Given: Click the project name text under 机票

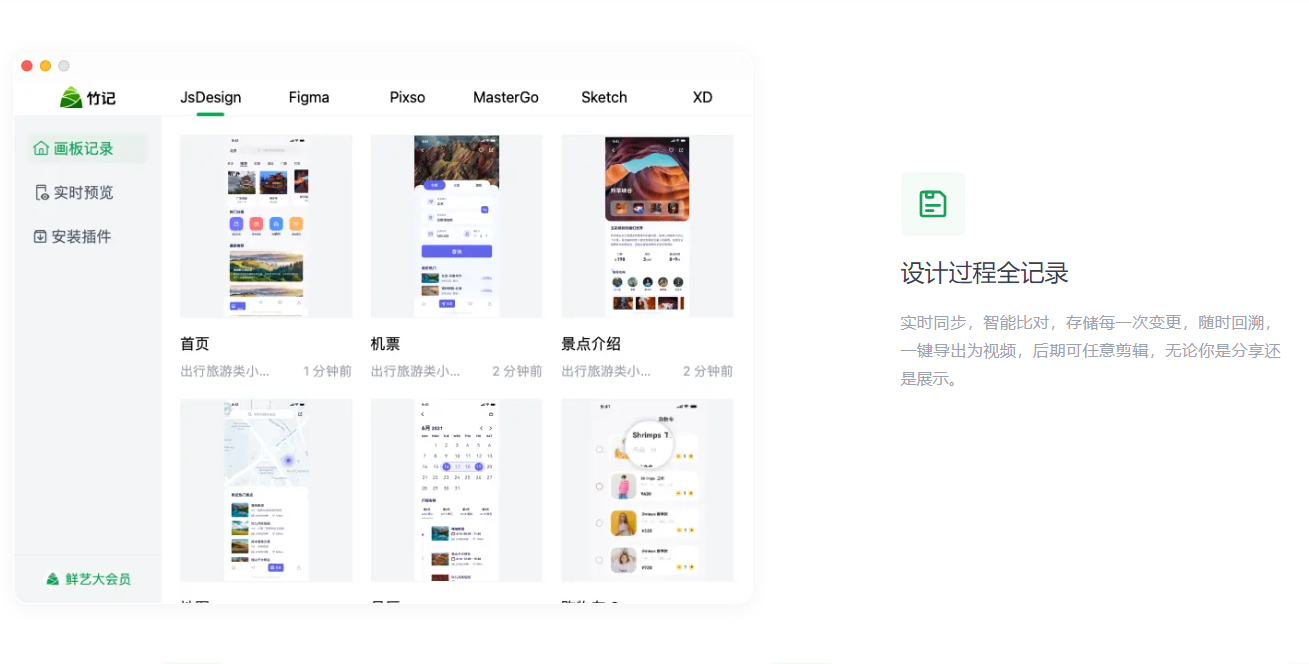Looking at the screenshot, I should (x=416, y=371).
